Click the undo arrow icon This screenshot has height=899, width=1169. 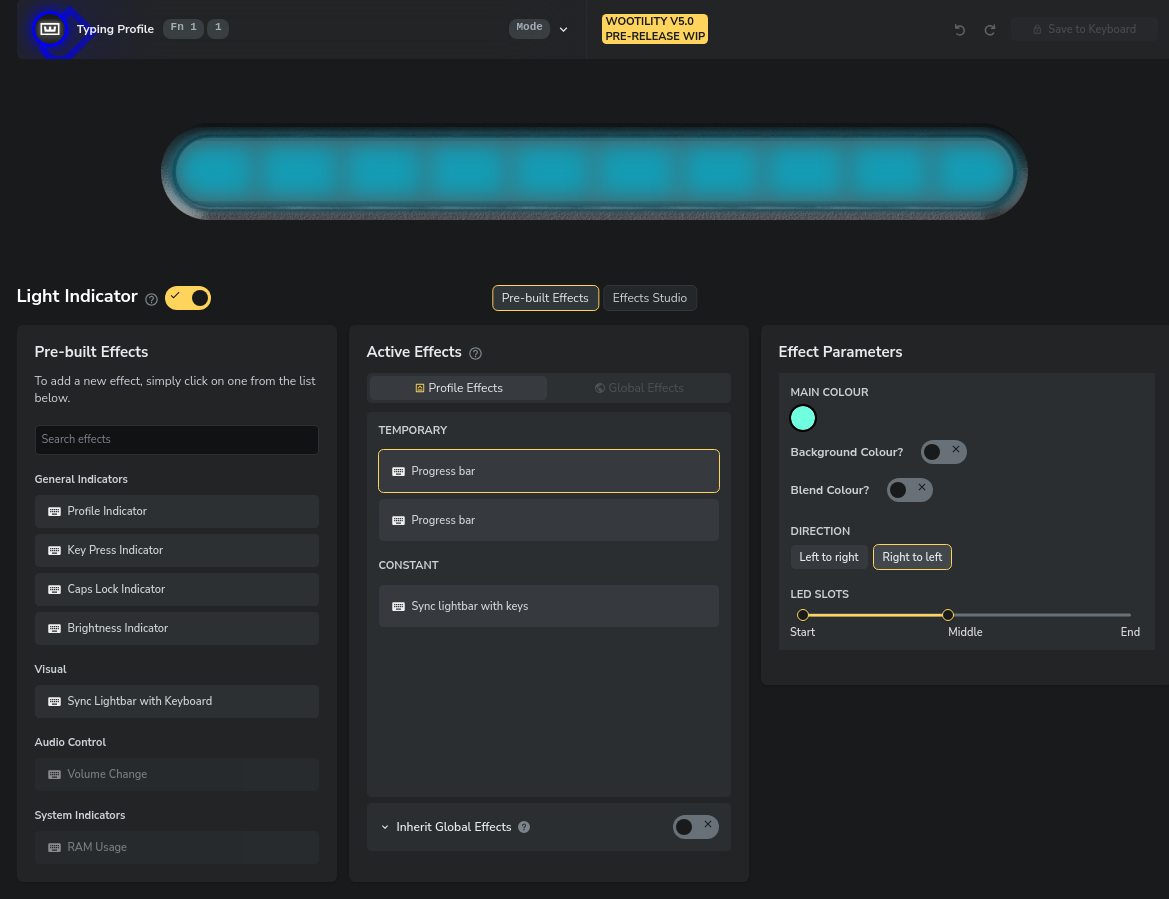(x=960, y=30)
